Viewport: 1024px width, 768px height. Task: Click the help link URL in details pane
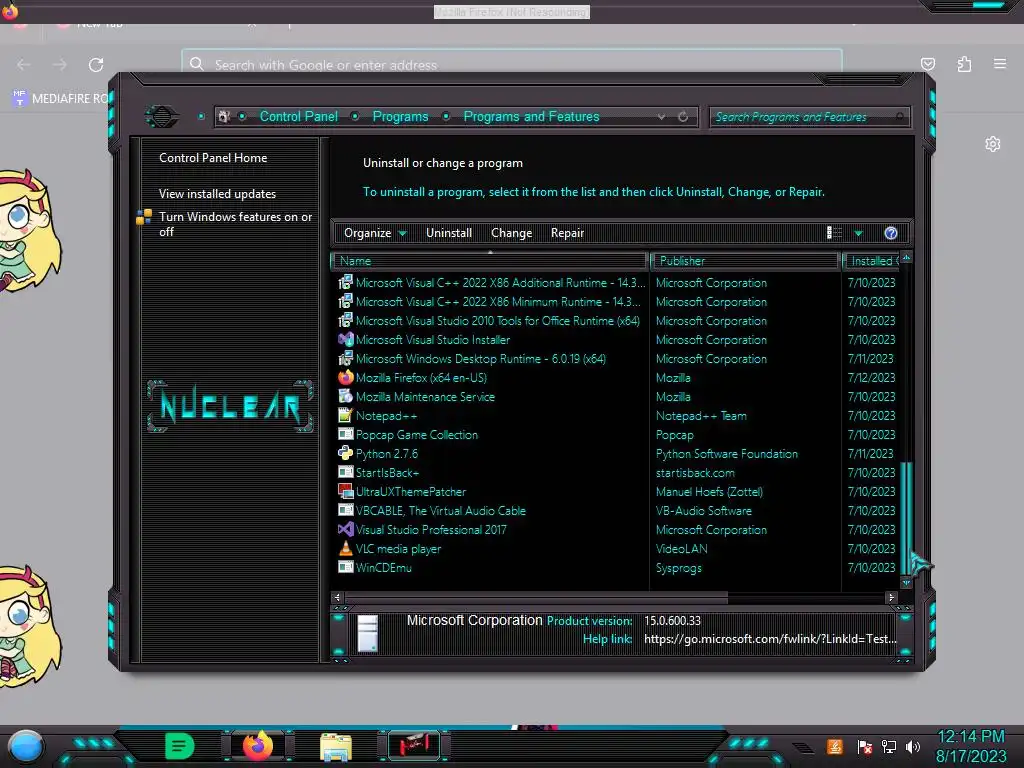(x=770, y=639)
